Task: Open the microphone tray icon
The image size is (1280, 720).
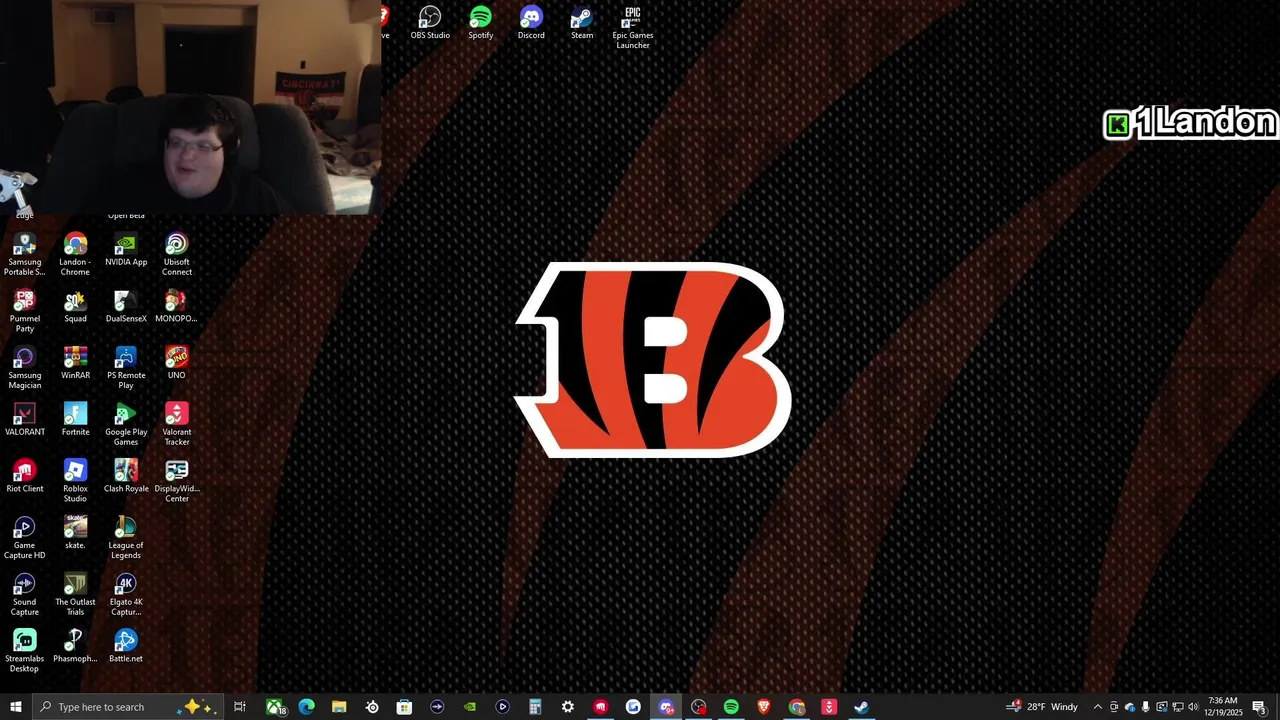Action: point(1145,707)
